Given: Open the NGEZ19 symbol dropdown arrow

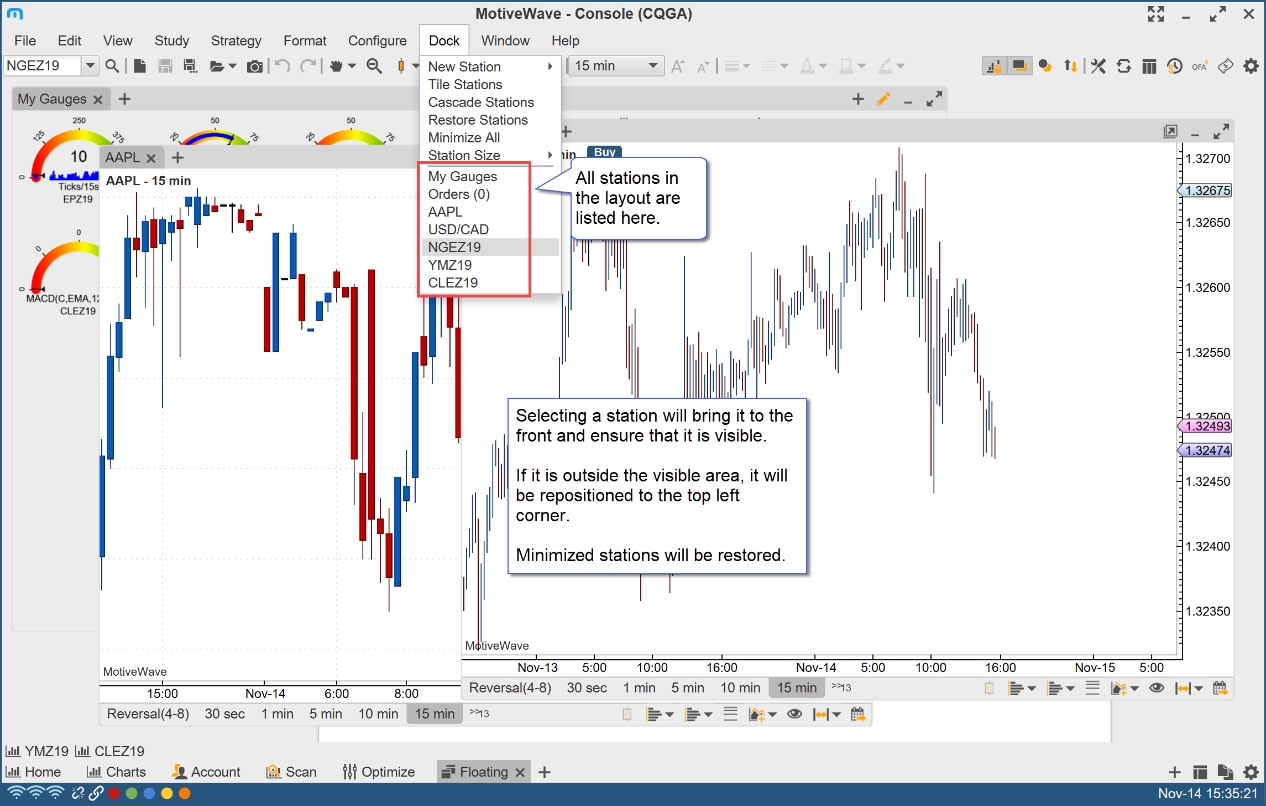Looking at the screenshot, I should click(90, 66).
